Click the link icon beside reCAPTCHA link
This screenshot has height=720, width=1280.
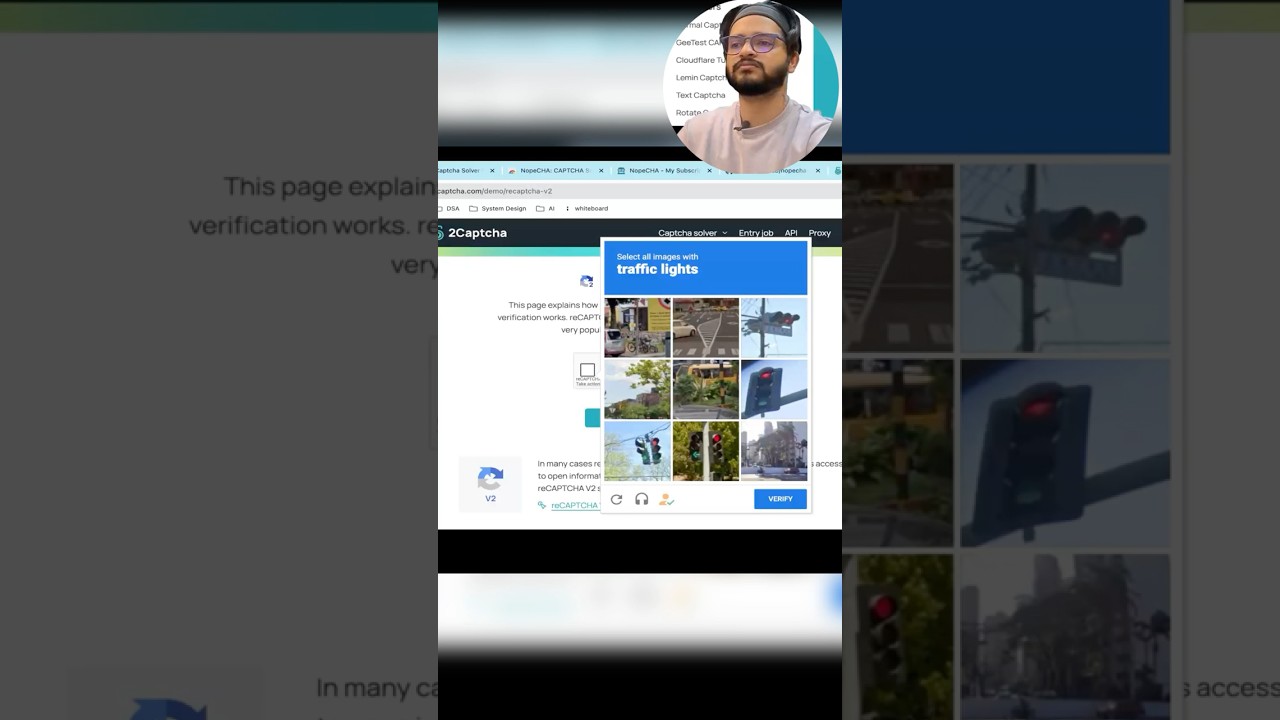click(x=542, y=505)
